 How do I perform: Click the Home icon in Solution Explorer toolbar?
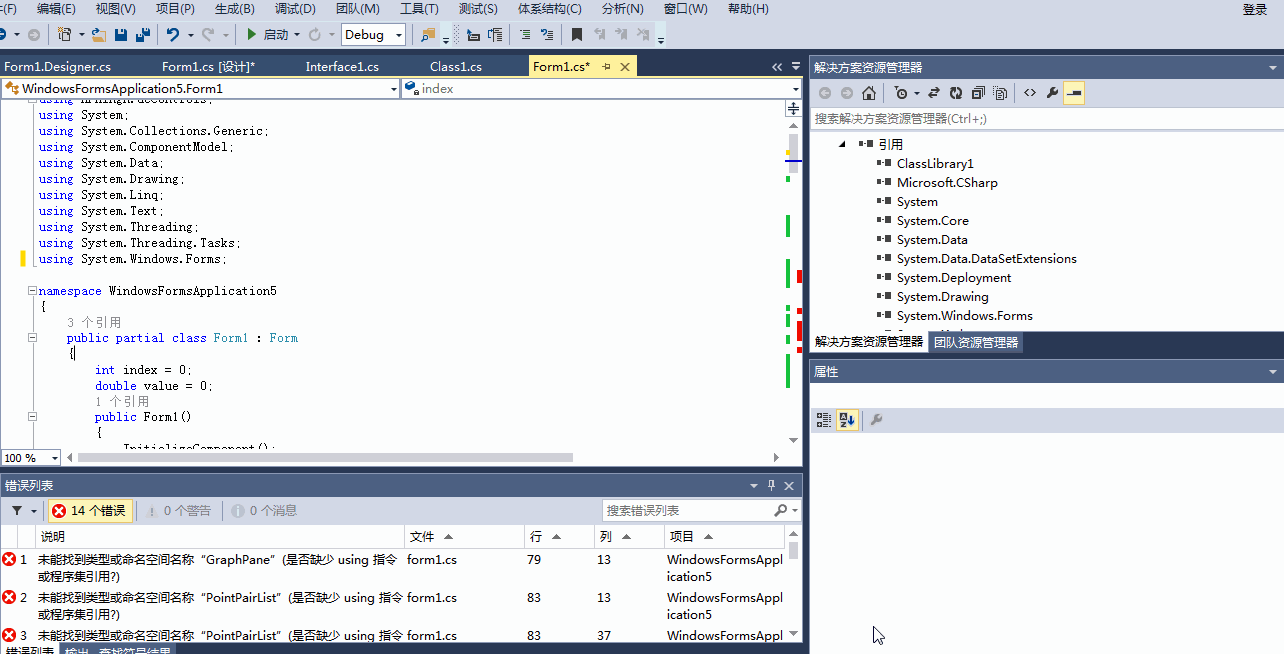tap(869, 92)
